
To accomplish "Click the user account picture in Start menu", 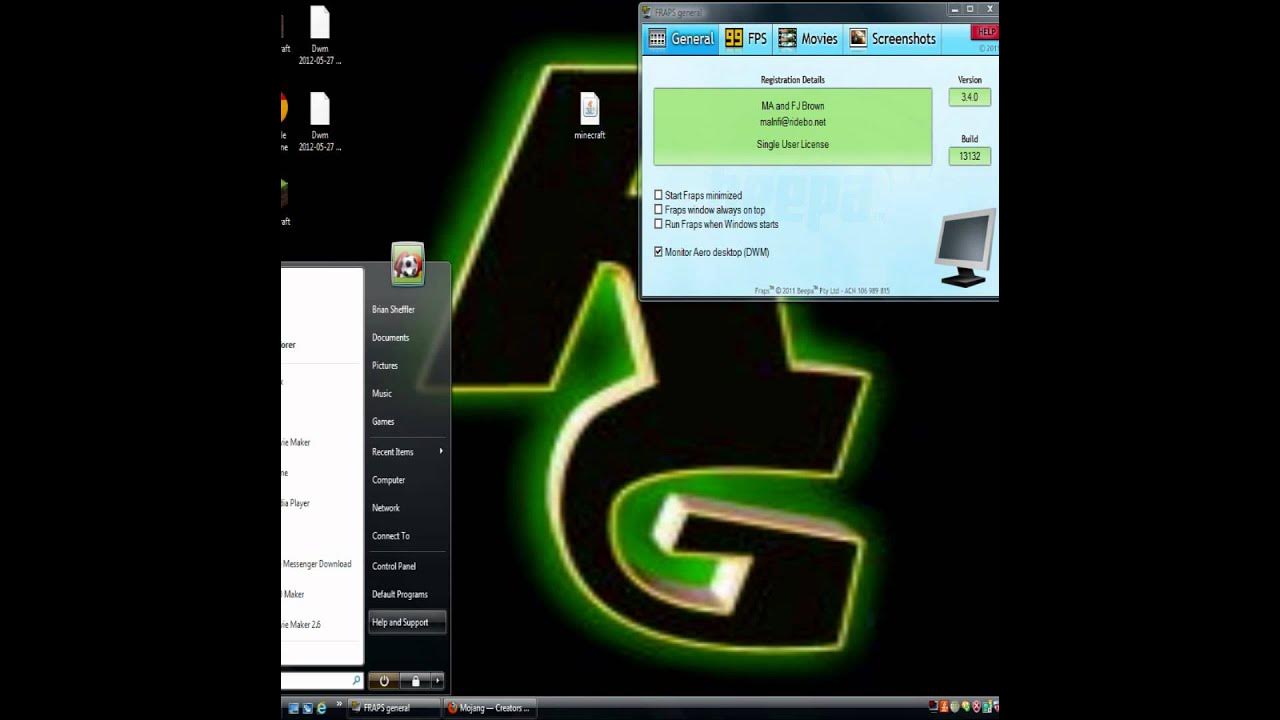I will point(408,264).
